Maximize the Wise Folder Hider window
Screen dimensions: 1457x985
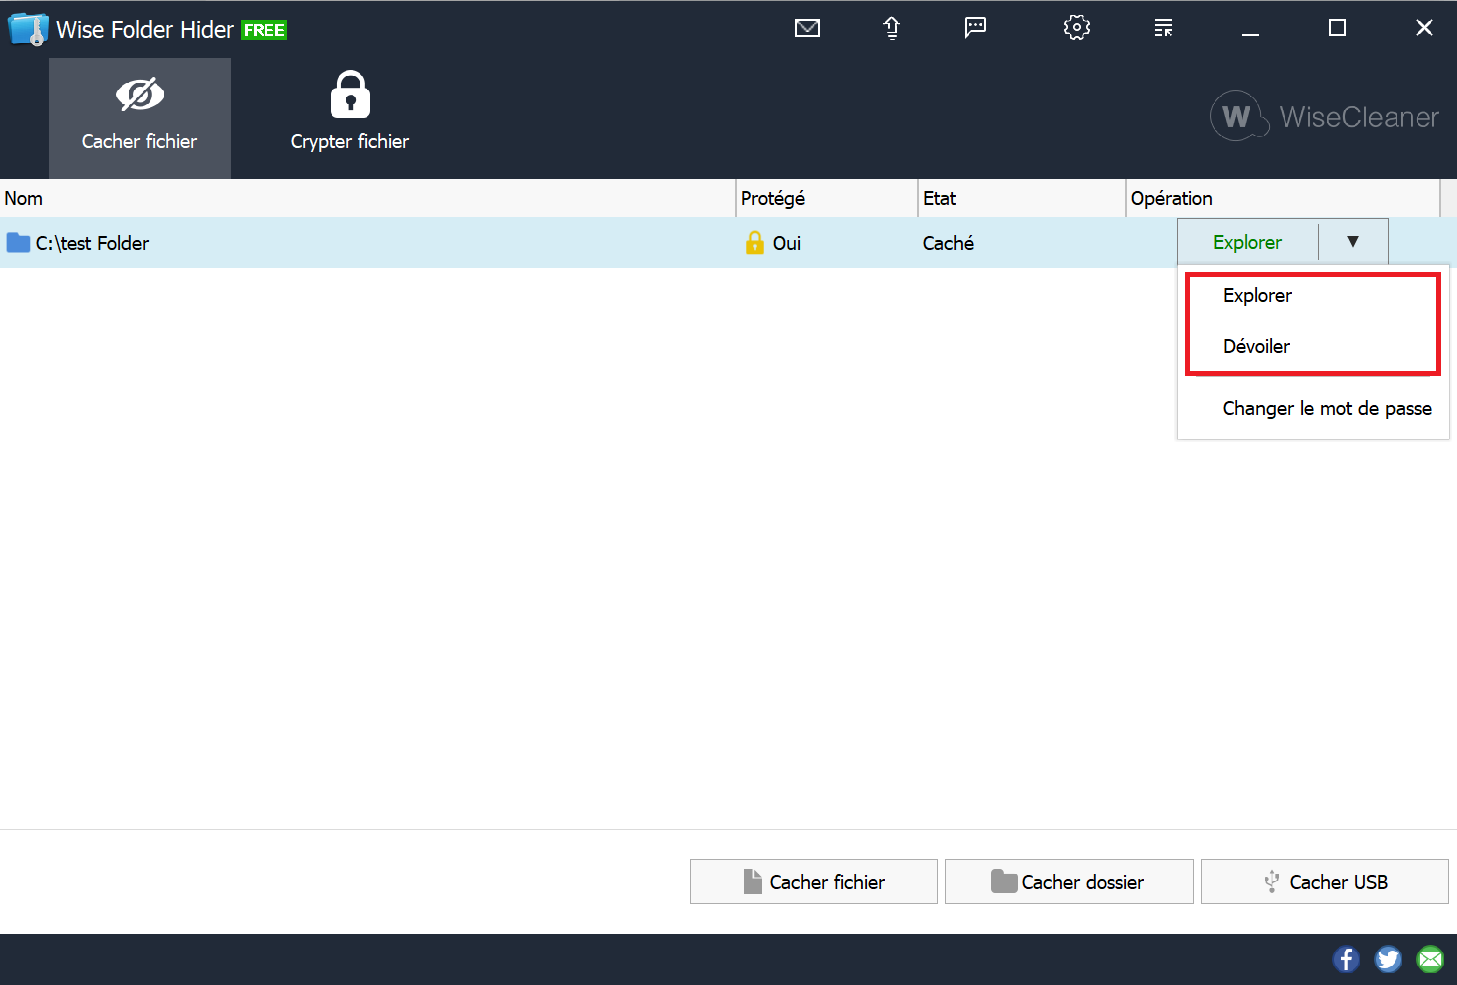[1337, 28]
